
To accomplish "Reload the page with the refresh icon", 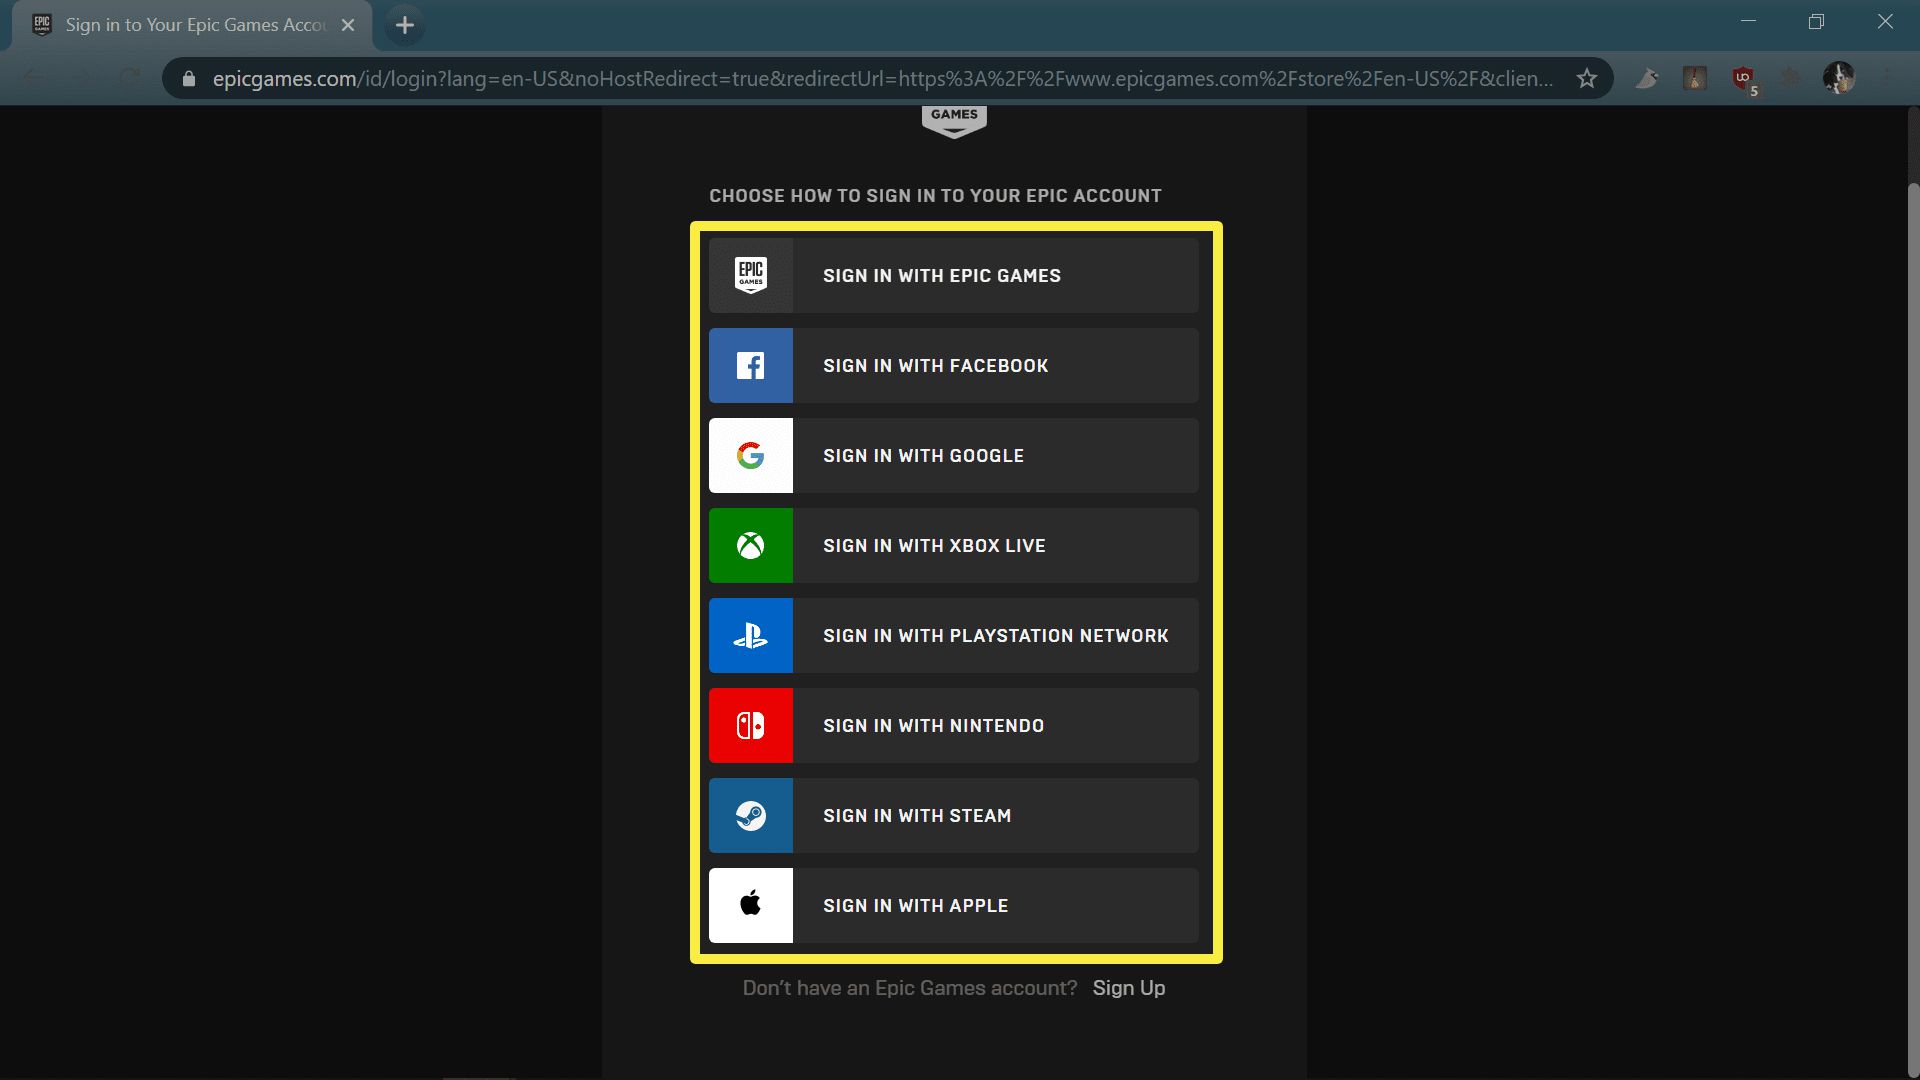I will [130, 78].
